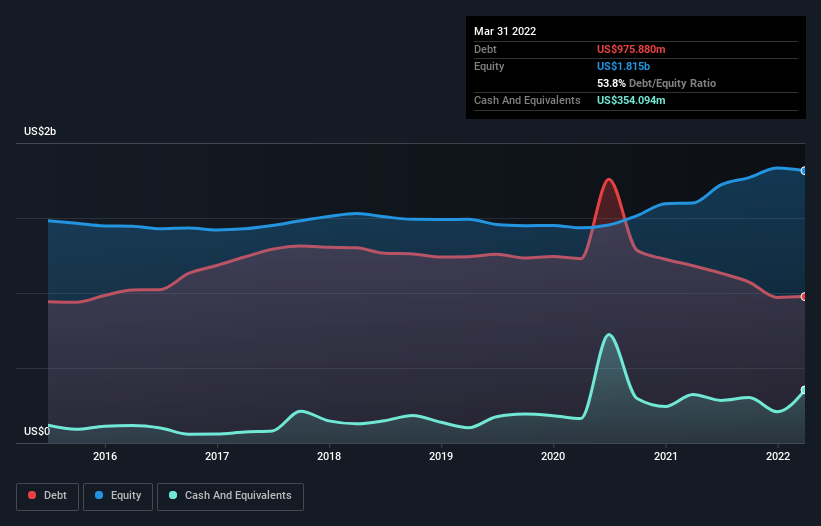Click the 2016 x-axis label
This screenshot has height=526, width=821.
point(105,456)
